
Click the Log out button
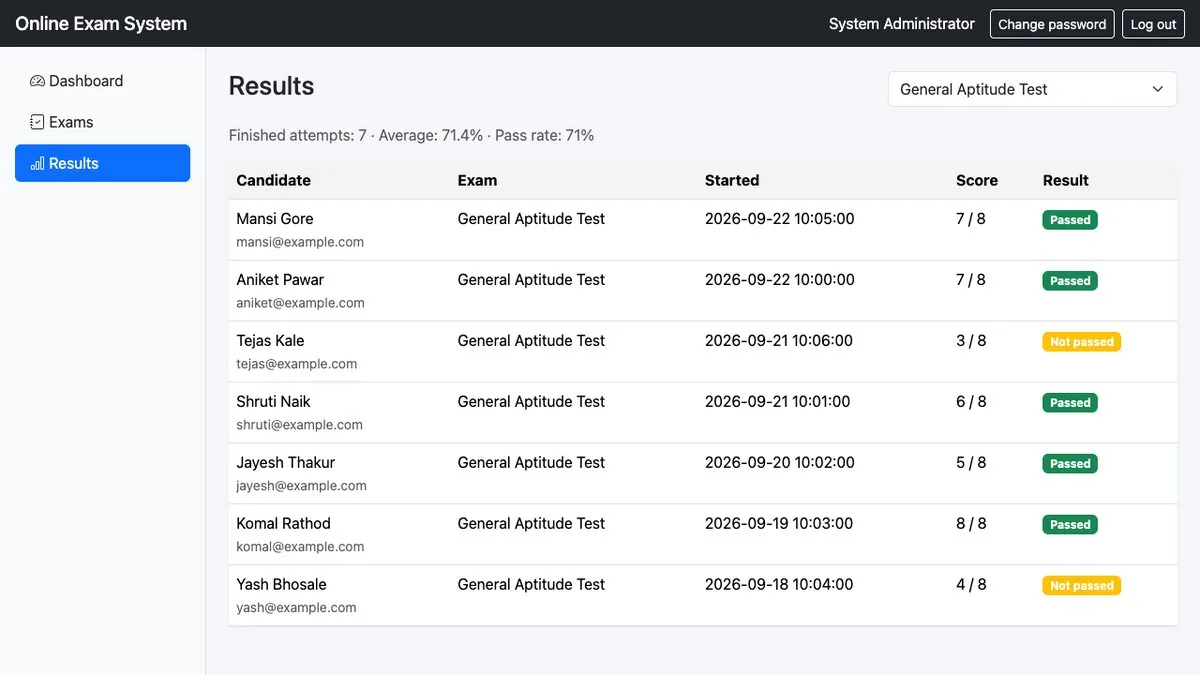click(x=1153, y=24)
